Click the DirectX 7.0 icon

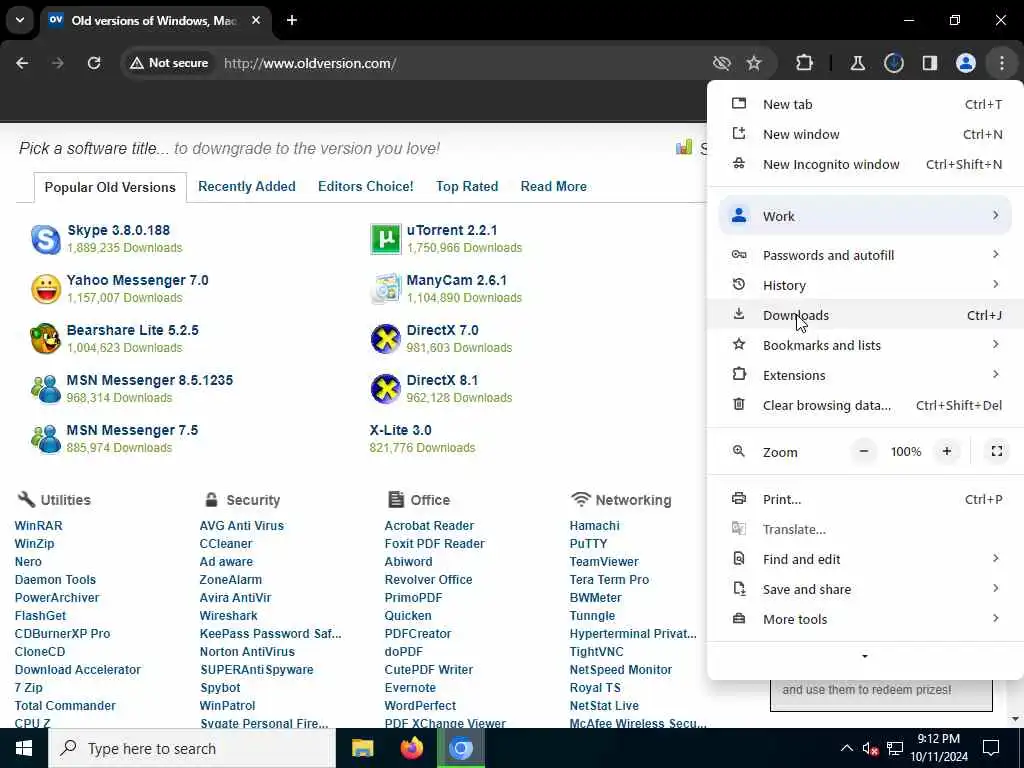(x=385, y=338)
